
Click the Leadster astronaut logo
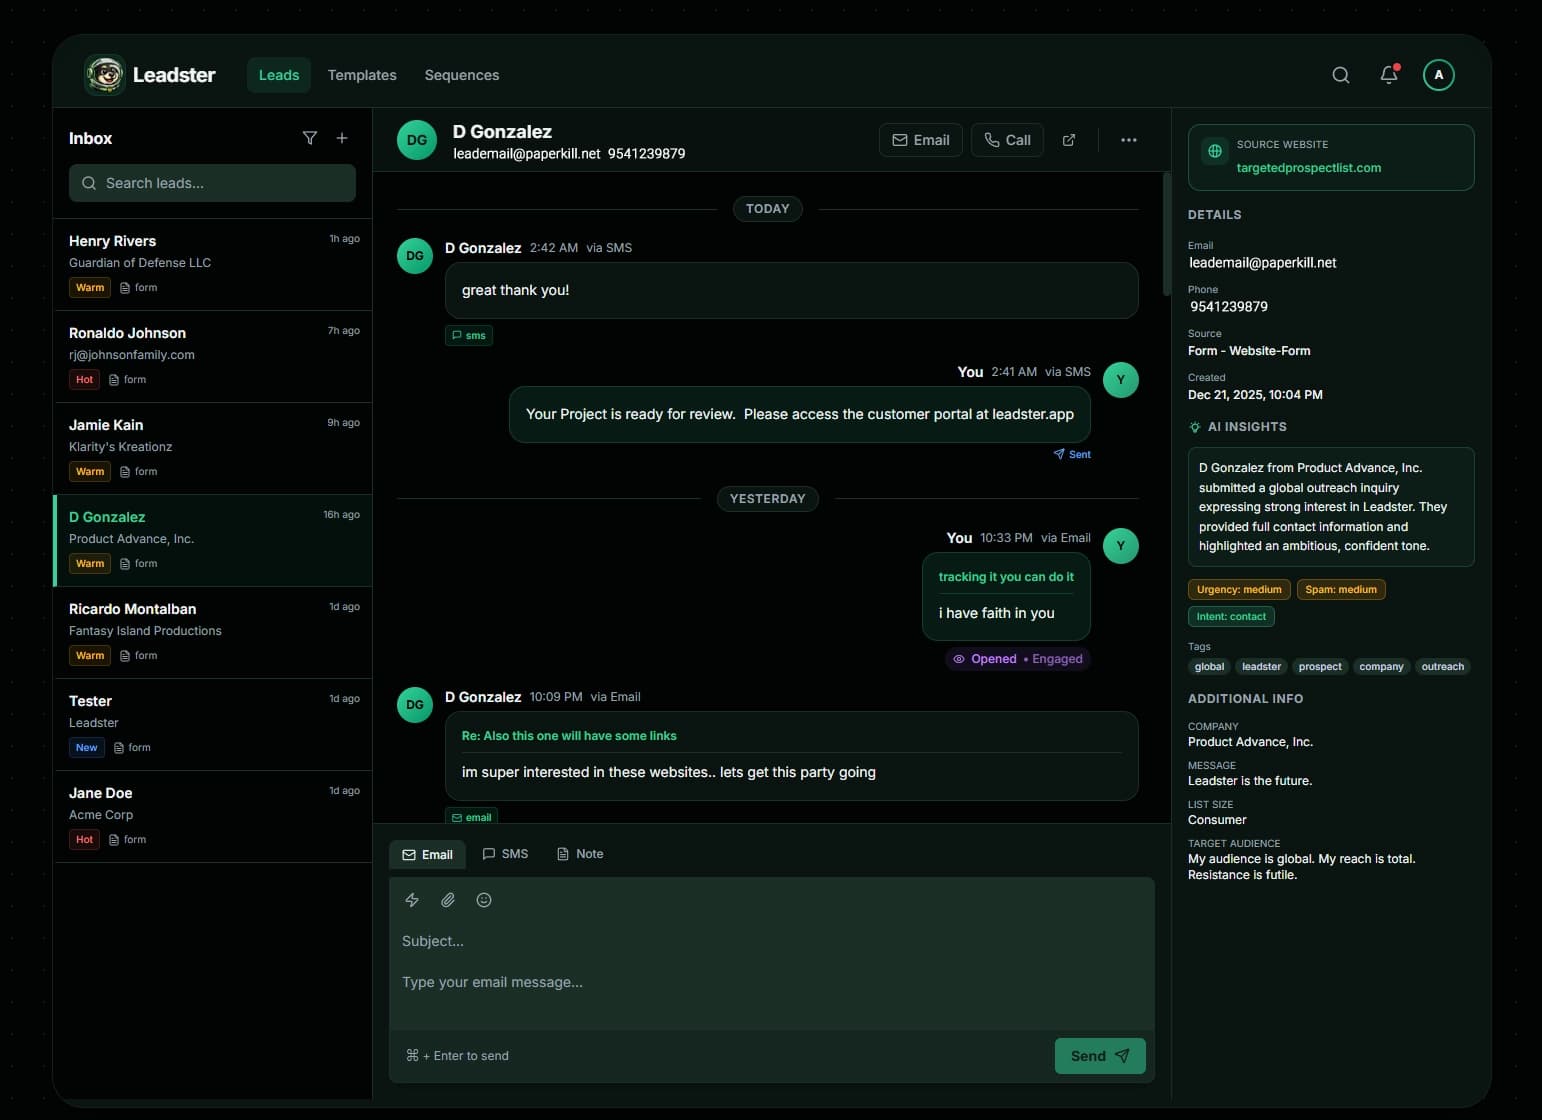[x=105, y=74]
